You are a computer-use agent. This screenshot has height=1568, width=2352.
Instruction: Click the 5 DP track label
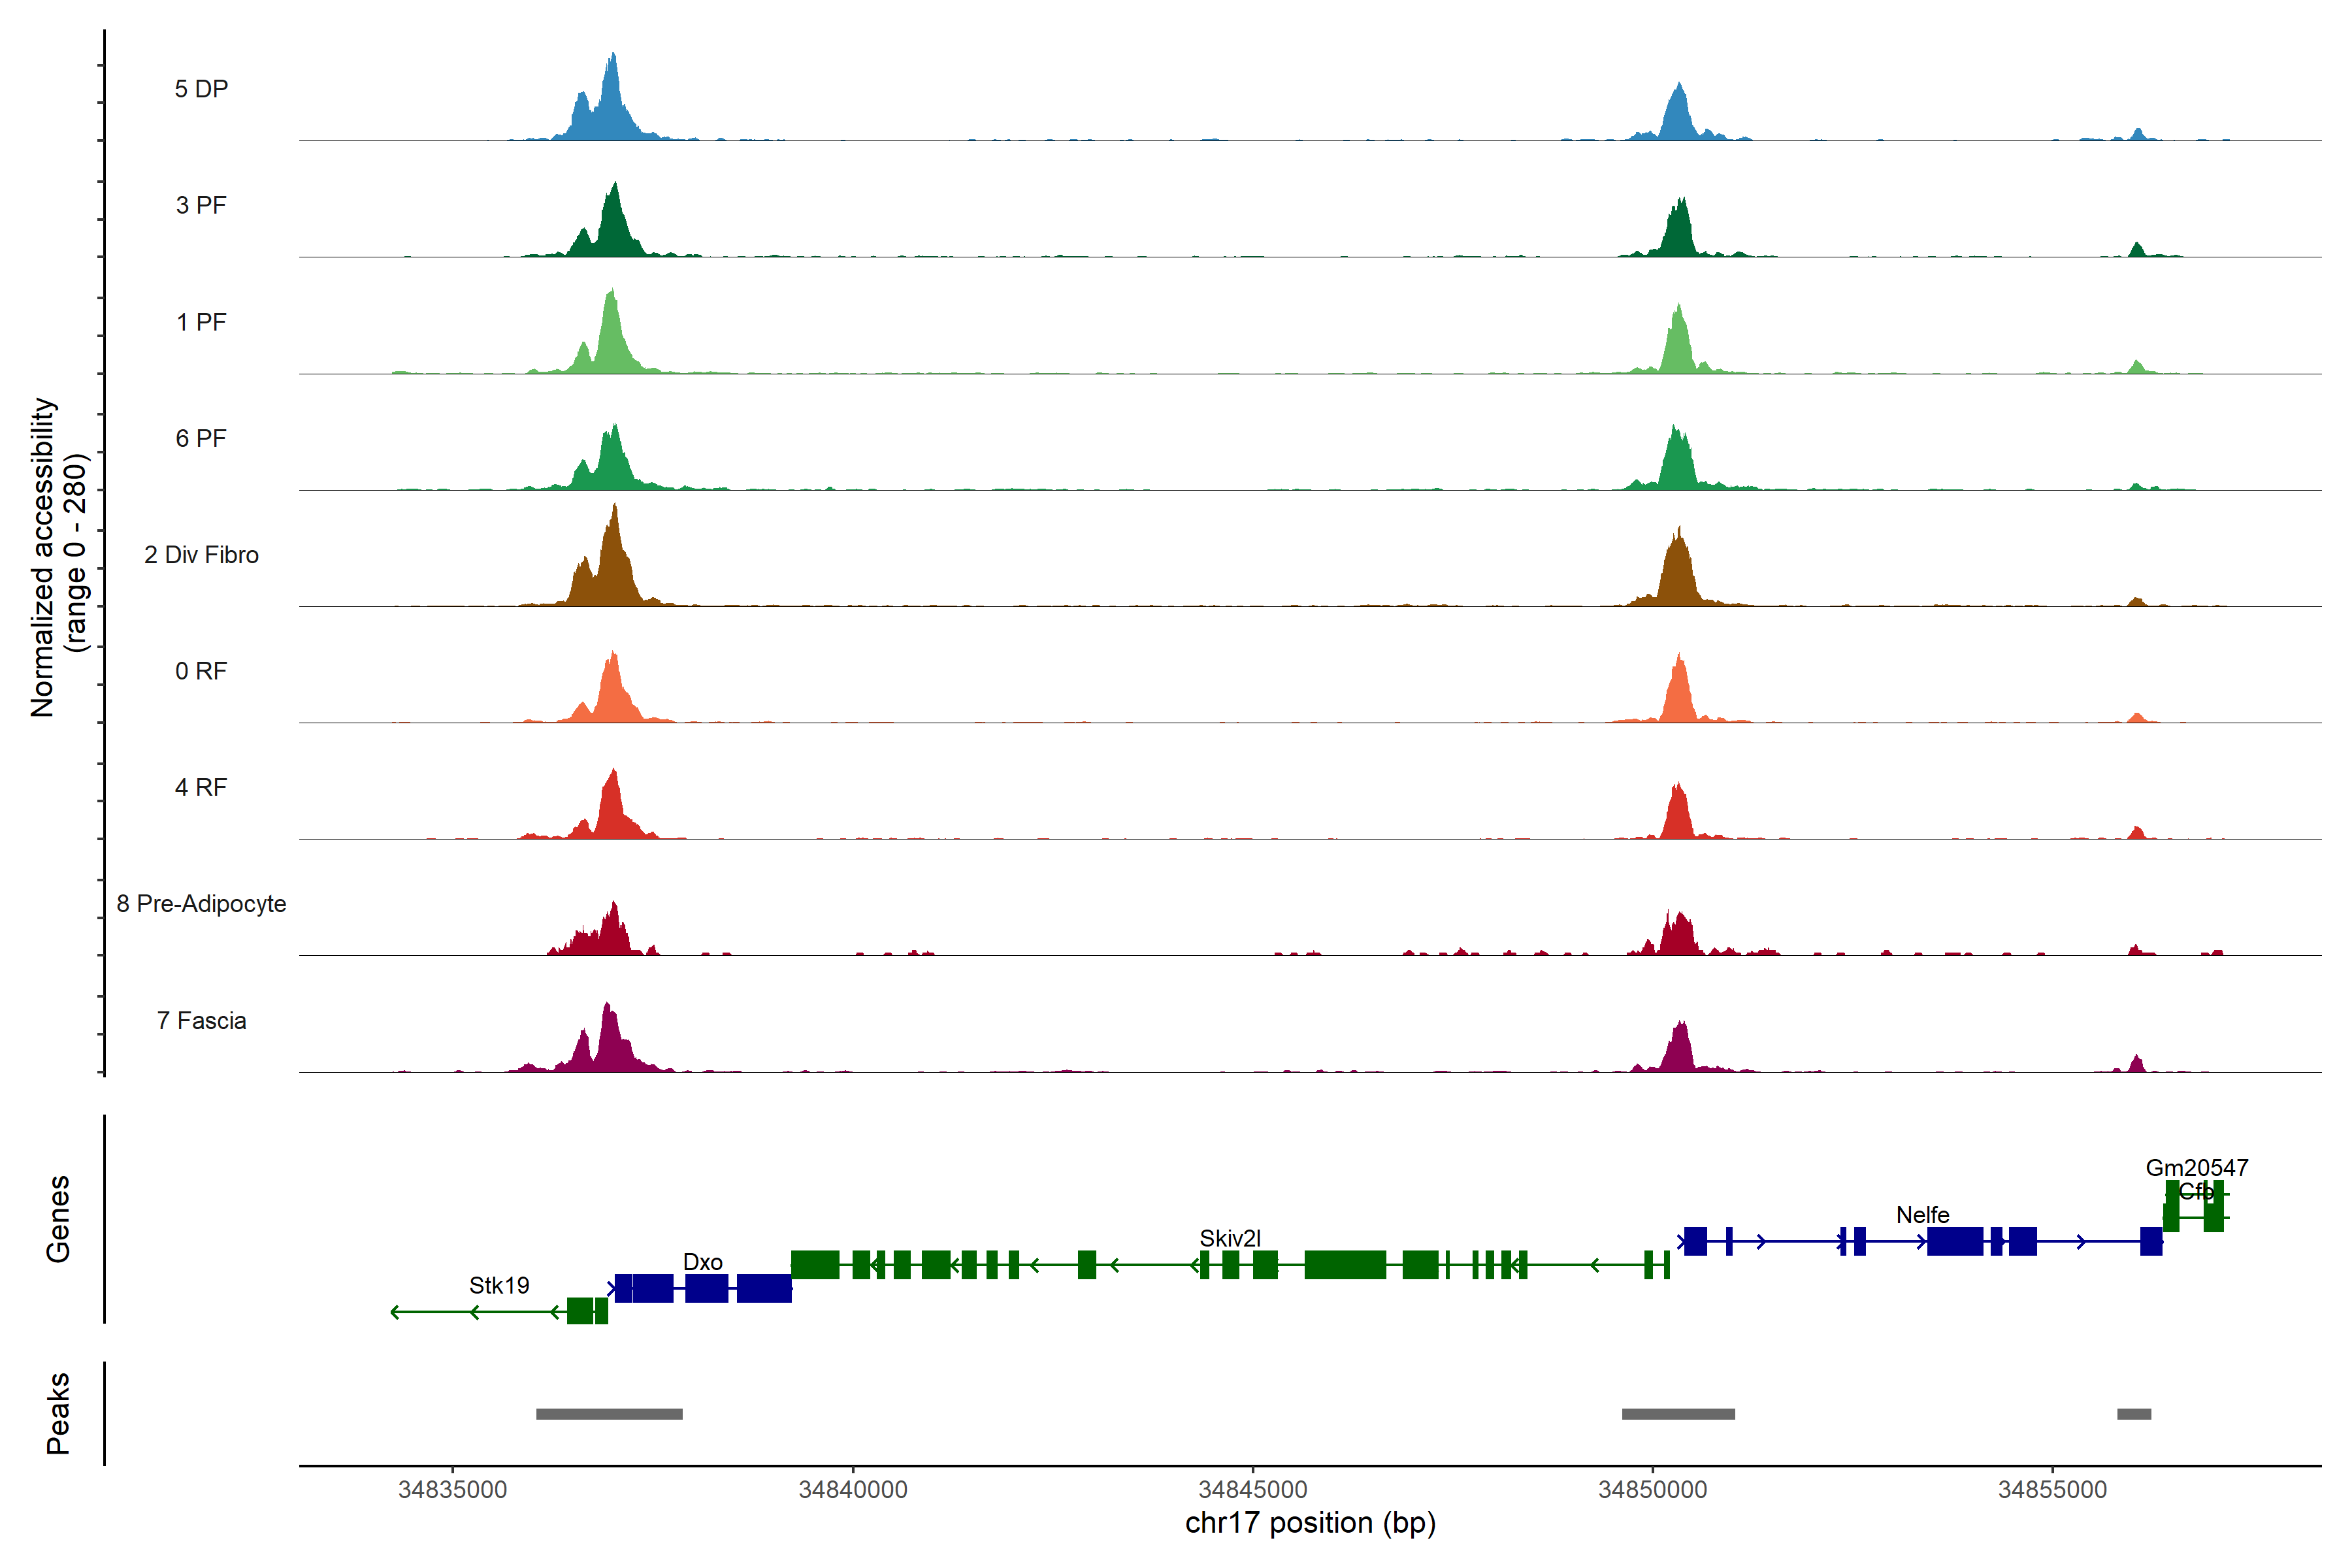coord(201,89)
